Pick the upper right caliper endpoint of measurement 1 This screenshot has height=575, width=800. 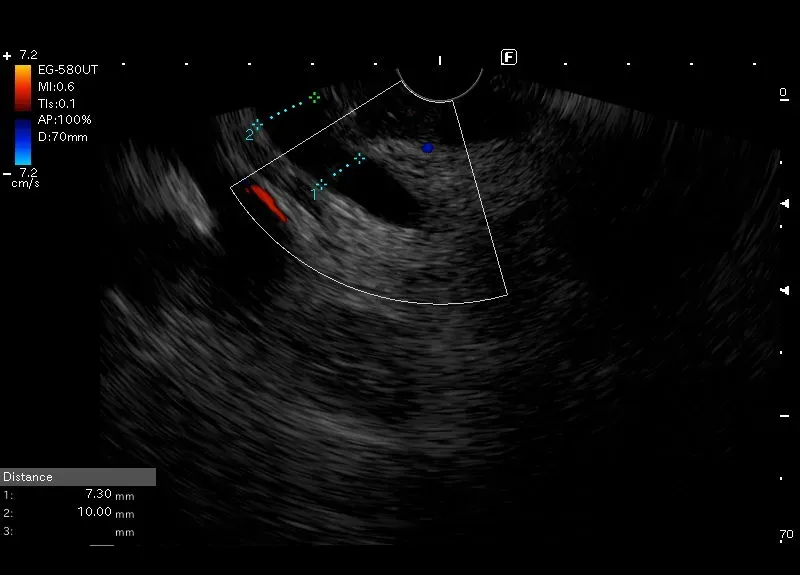[359, 157]
